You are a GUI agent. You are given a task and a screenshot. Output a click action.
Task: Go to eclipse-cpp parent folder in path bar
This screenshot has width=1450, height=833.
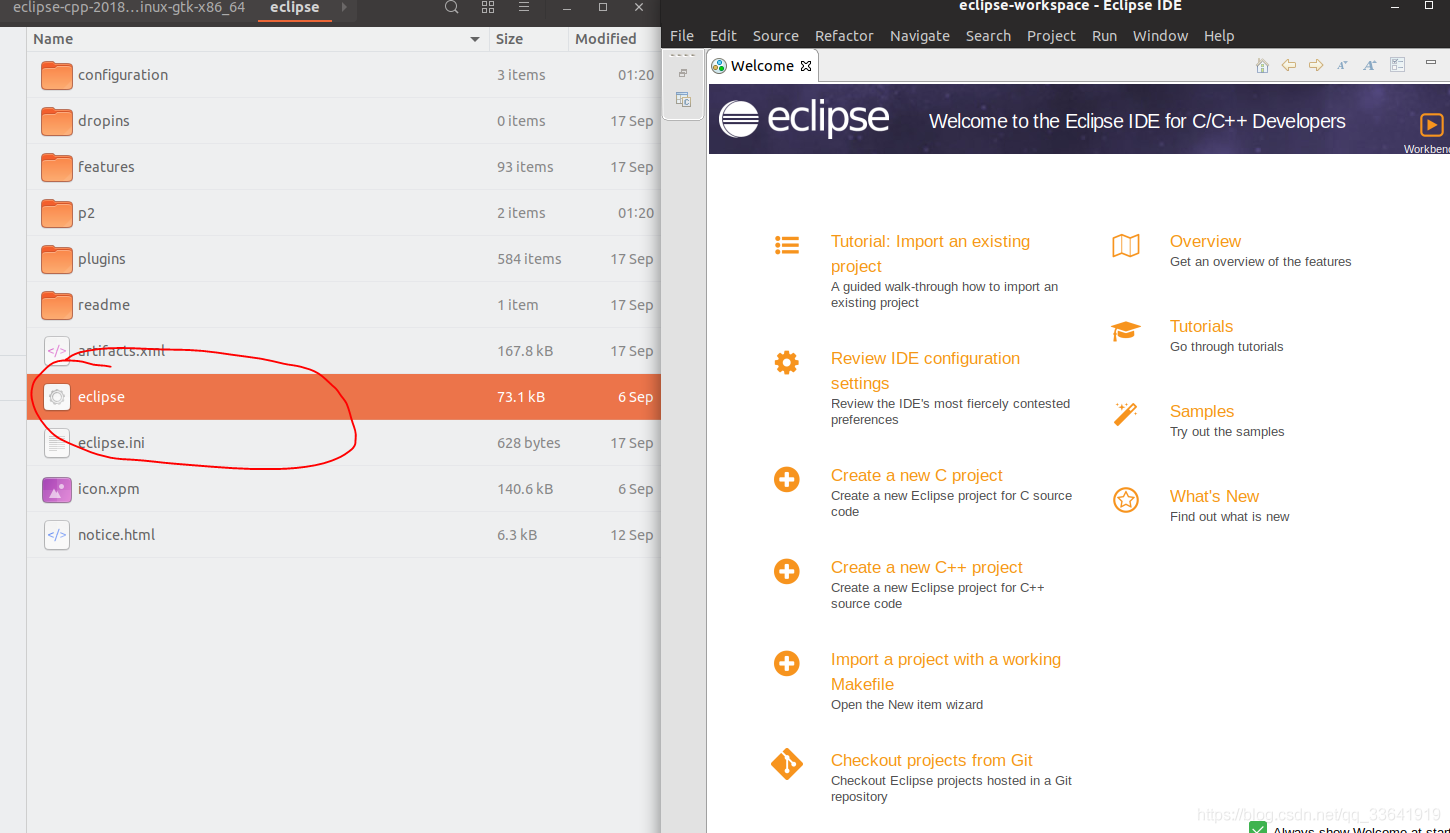click(129, 7)
